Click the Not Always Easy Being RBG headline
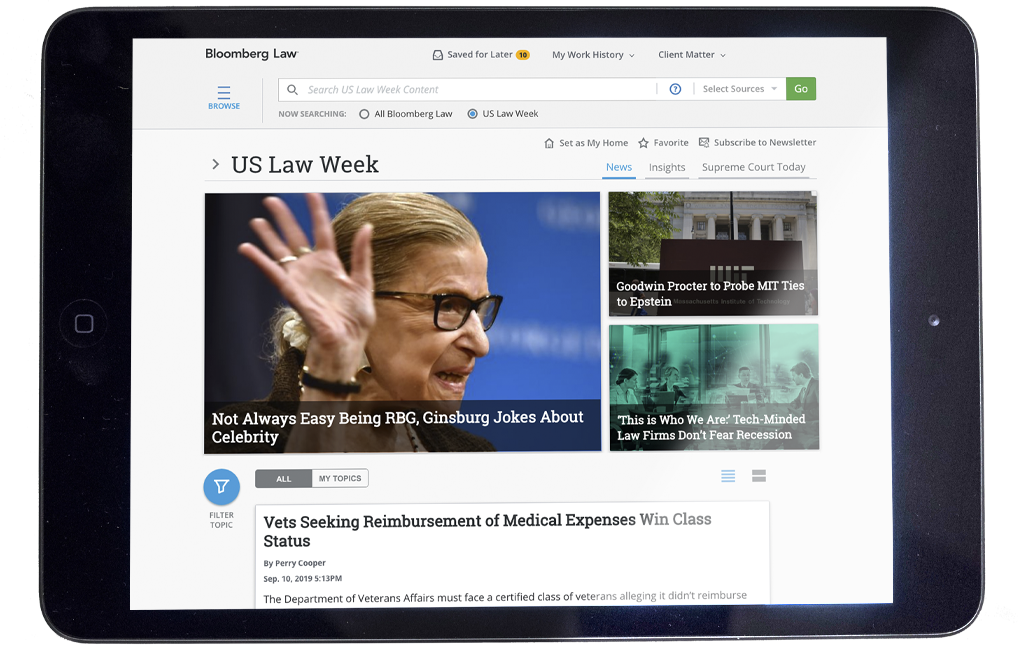 397,427
